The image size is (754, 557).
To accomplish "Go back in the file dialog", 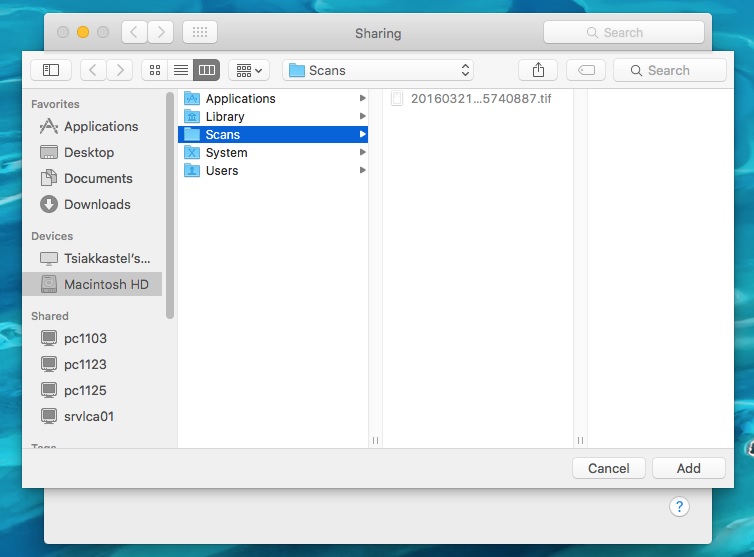I will [93, 70].
